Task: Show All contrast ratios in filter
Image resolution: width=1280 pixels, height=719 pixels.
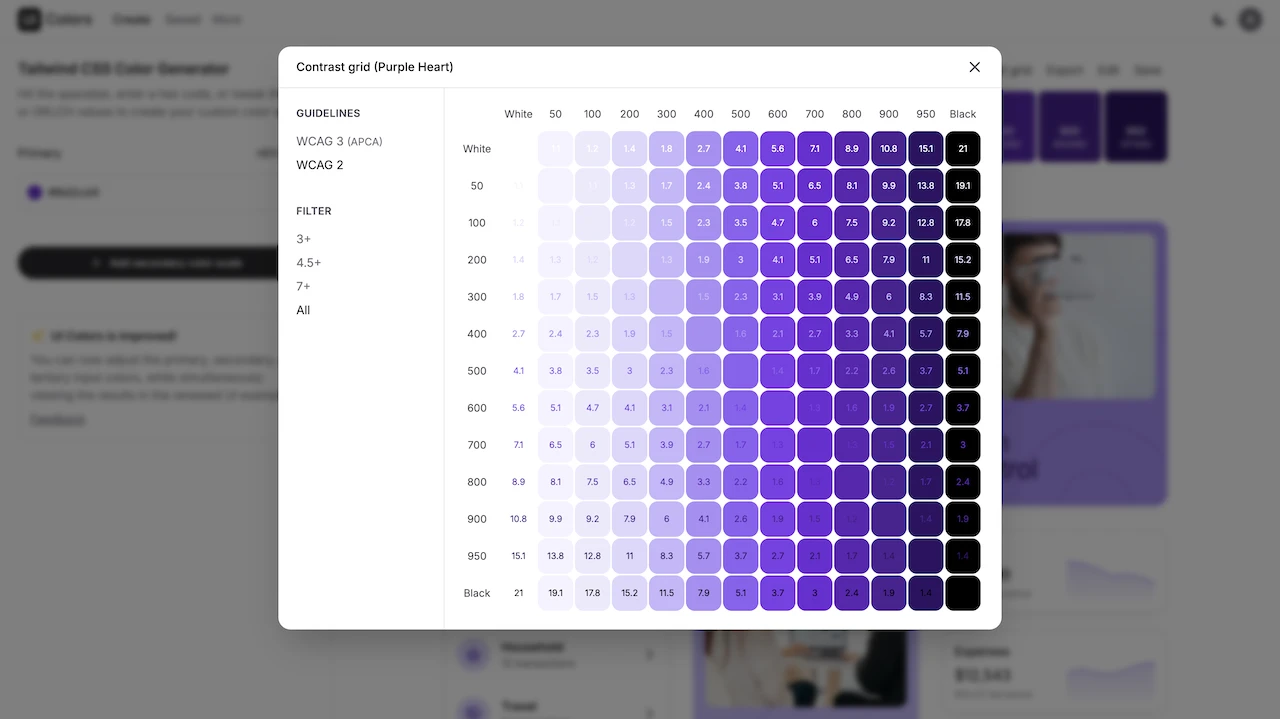Action: point(303,310)
